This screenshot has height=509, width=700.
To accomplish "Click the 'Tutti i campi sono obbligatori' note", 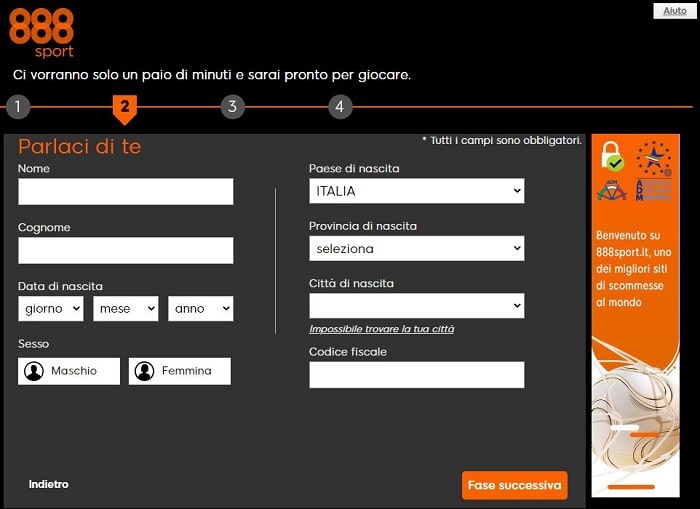I will (x=502, y=141).
